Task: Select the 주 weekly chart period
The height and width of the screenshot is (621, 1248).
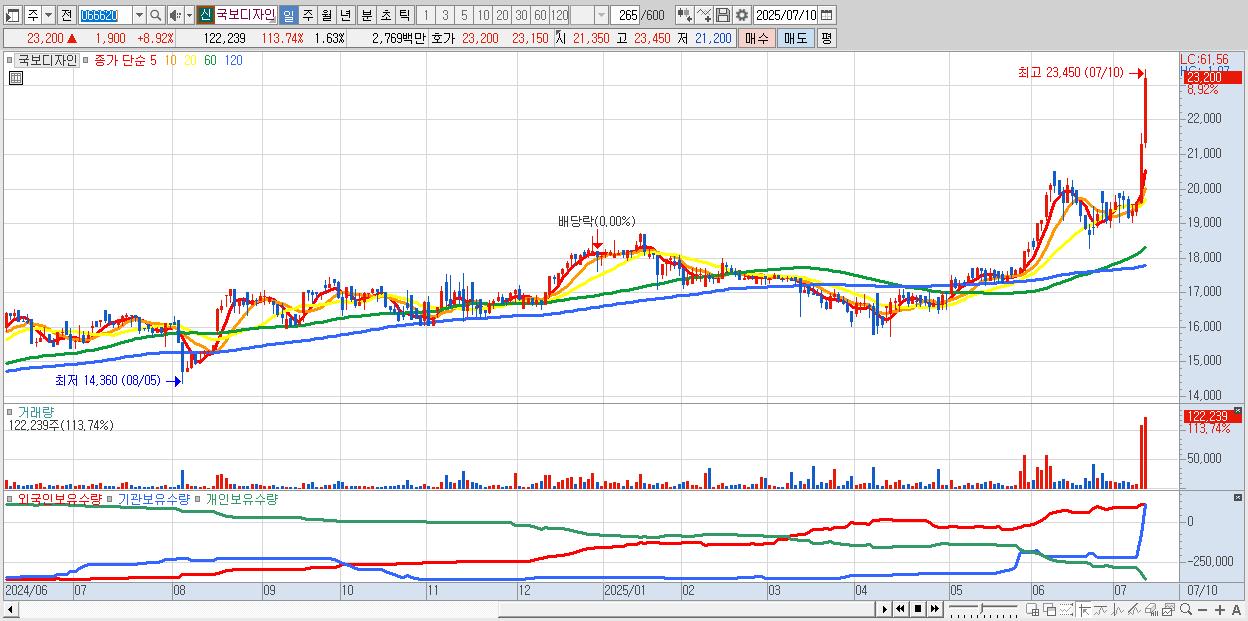Action: click(307, 15)
